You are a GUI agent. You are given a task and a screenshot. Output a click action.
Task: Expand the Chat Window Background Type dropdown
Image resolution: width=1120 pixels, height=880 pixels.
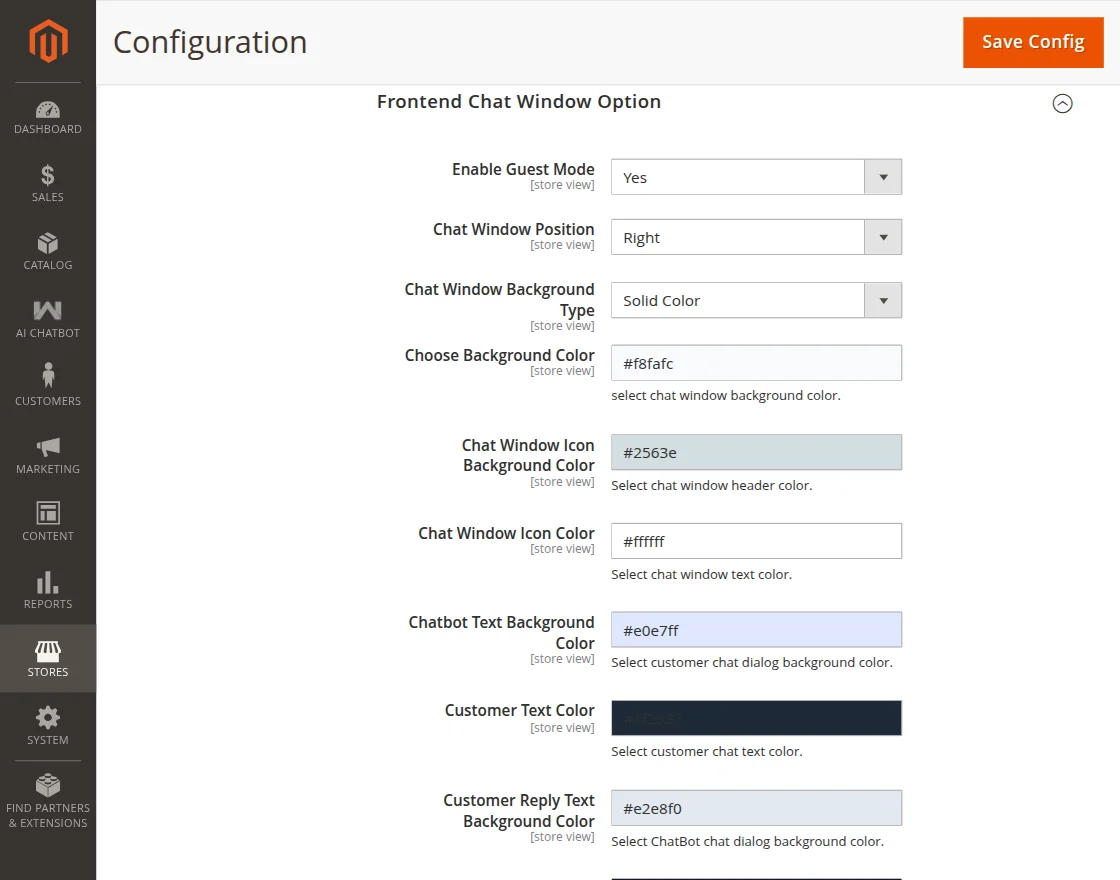[881, 300]
